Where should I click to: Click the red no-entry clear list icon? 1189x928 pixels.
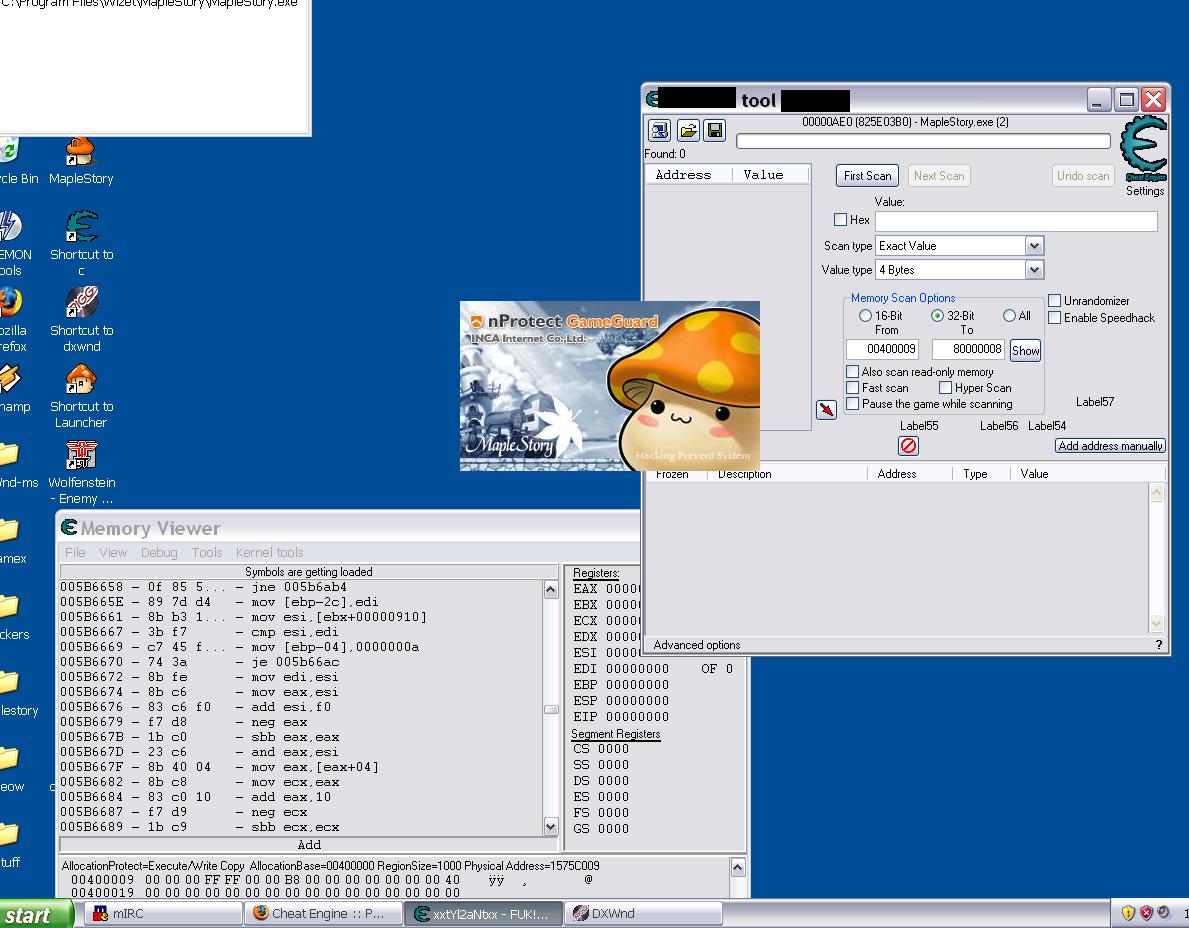908,446
